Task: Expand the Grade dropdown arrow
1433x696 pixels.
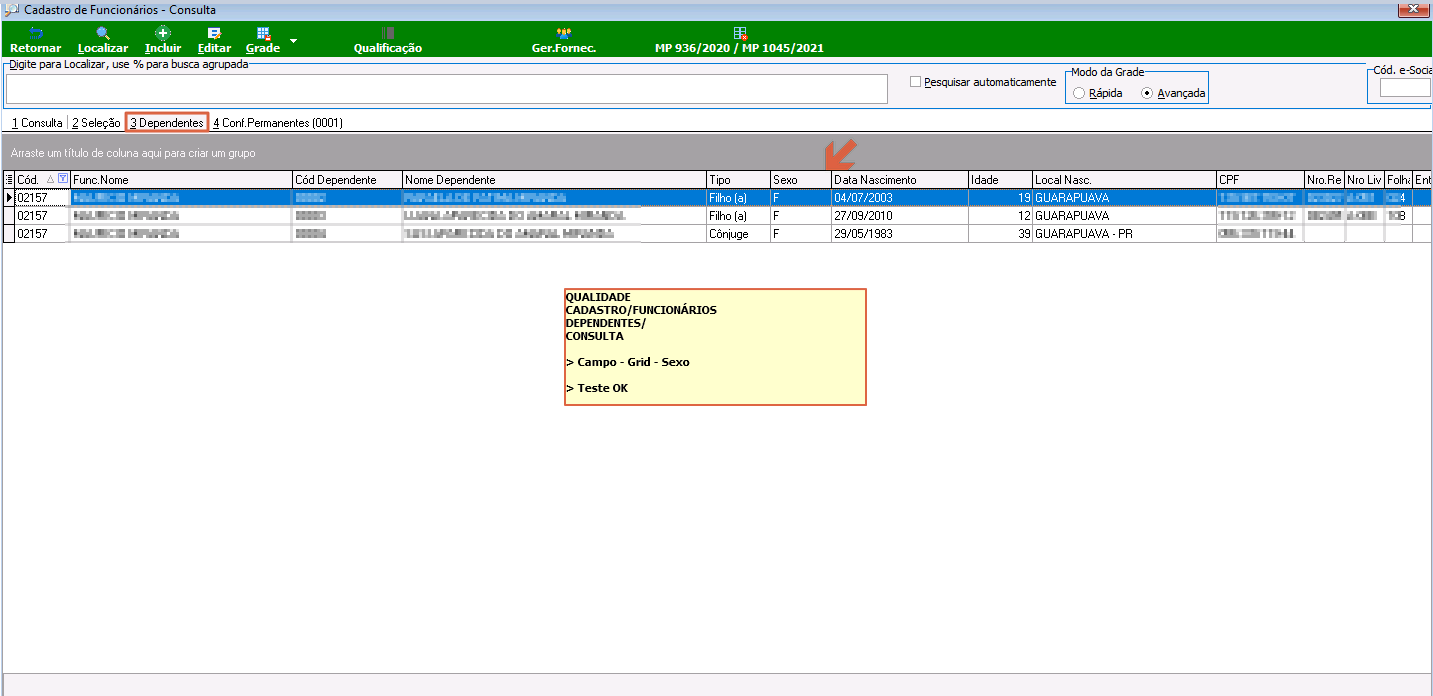Action: pos(293,41)
